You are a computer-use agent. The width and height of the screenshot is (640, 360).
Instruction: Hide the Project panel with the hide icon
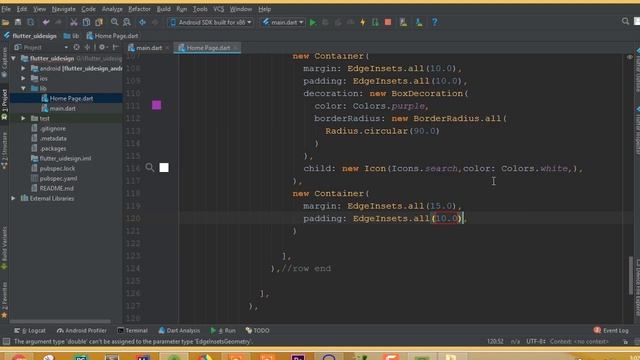click(116, 47)
